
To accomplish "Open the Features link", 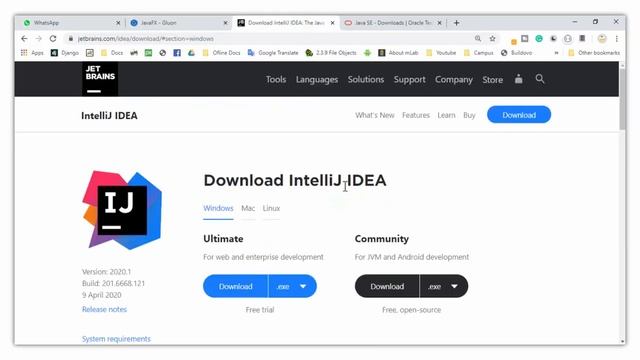I will (x=416, y=115).
